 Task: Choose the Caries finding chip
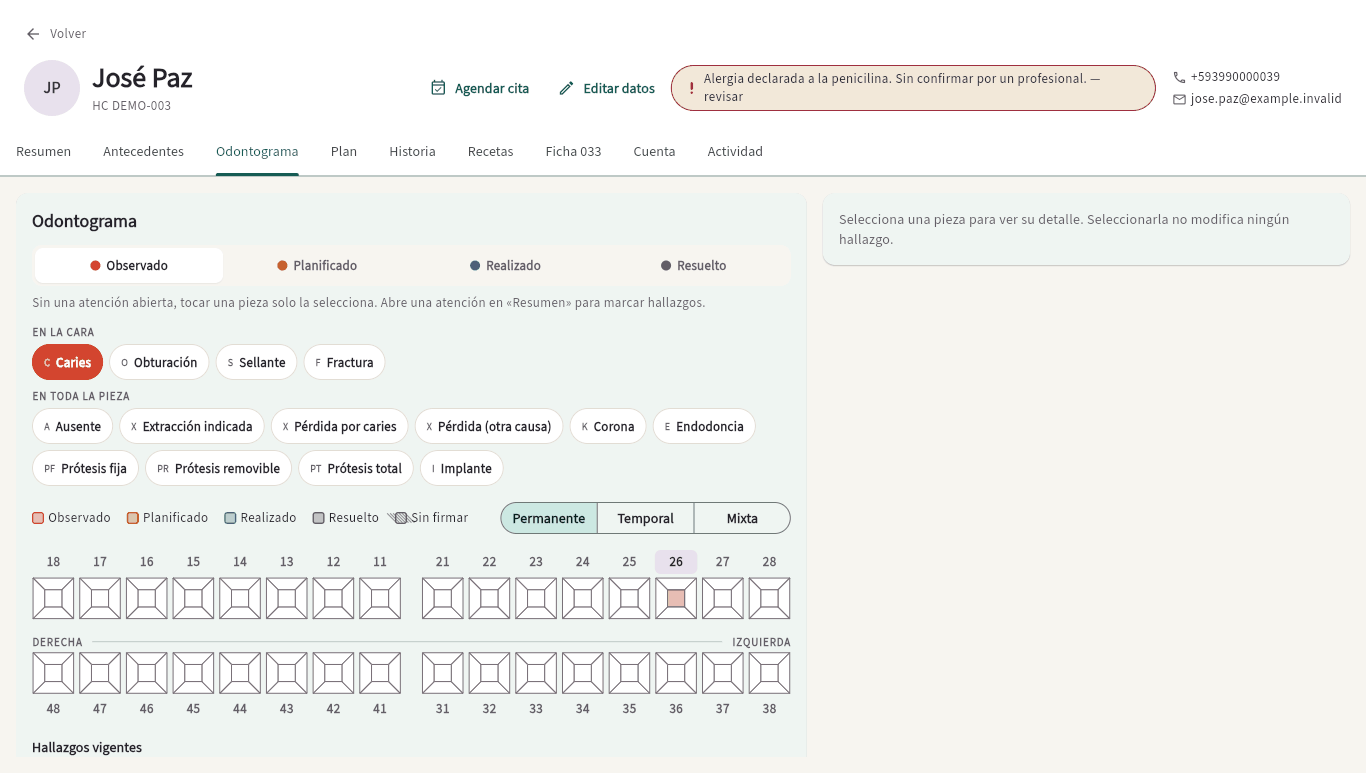[67, 362]
